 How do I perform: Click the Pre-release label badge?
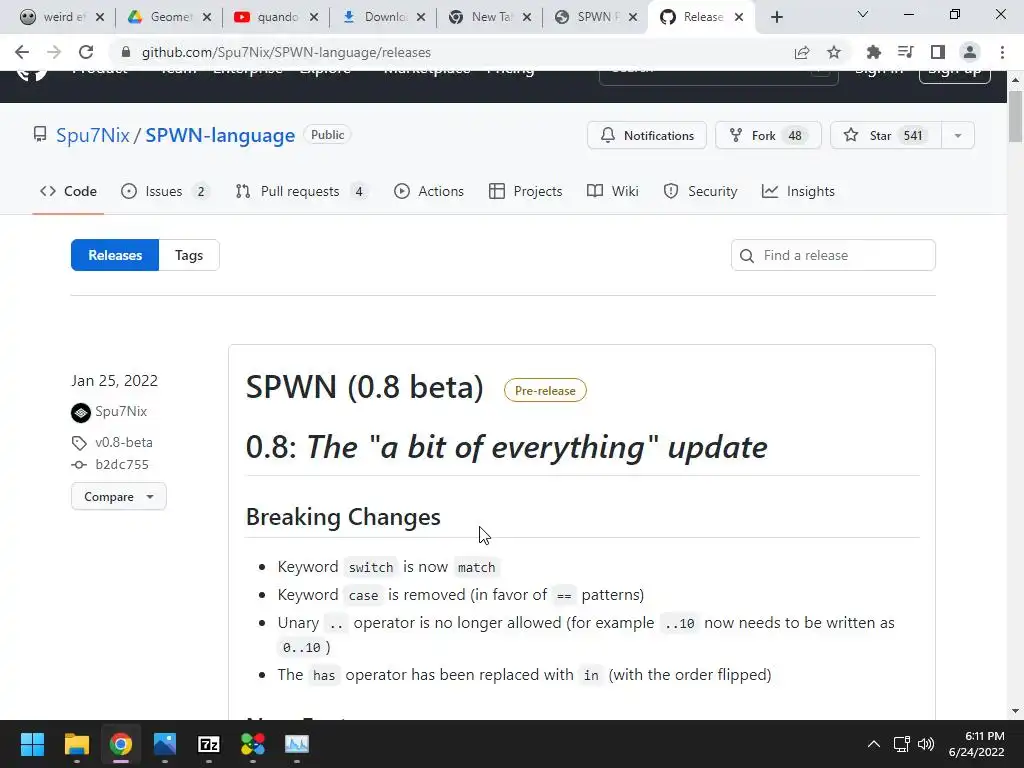[x=545, y=391]
